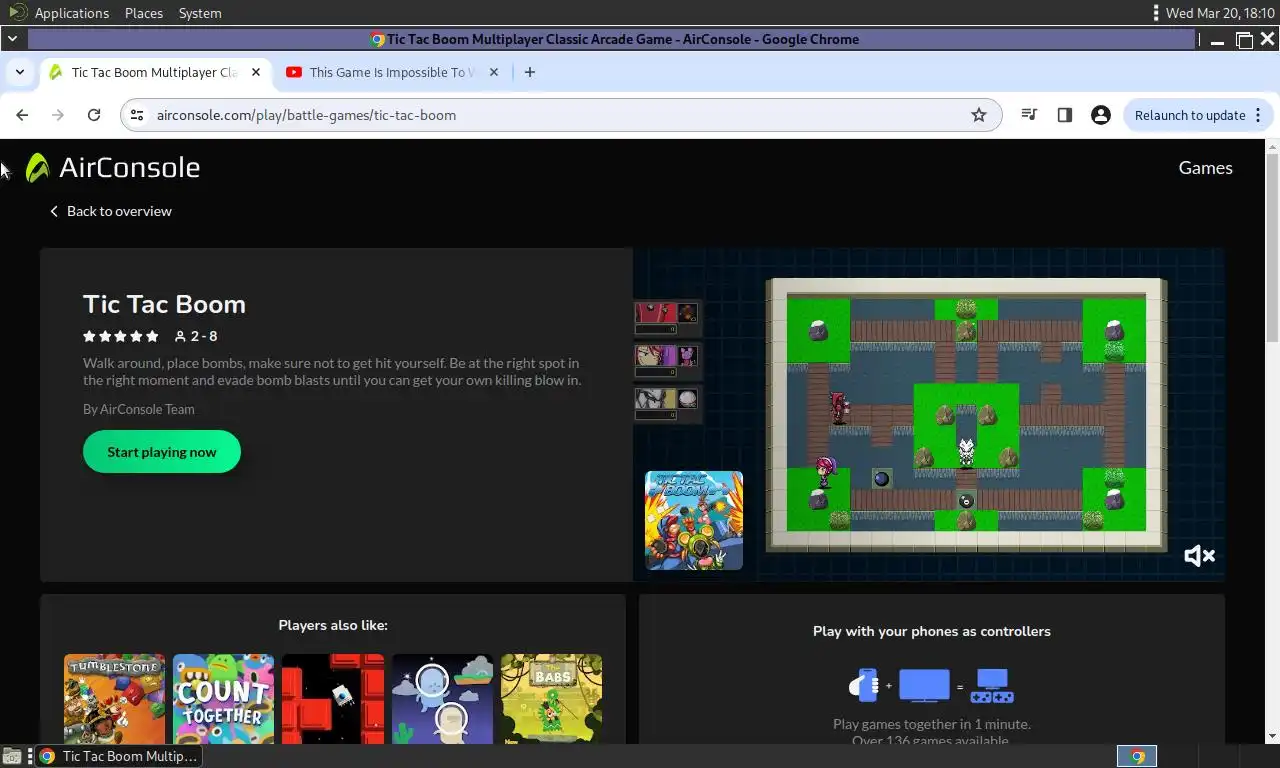Click the blue screen monitor icon

coord(924,686)
